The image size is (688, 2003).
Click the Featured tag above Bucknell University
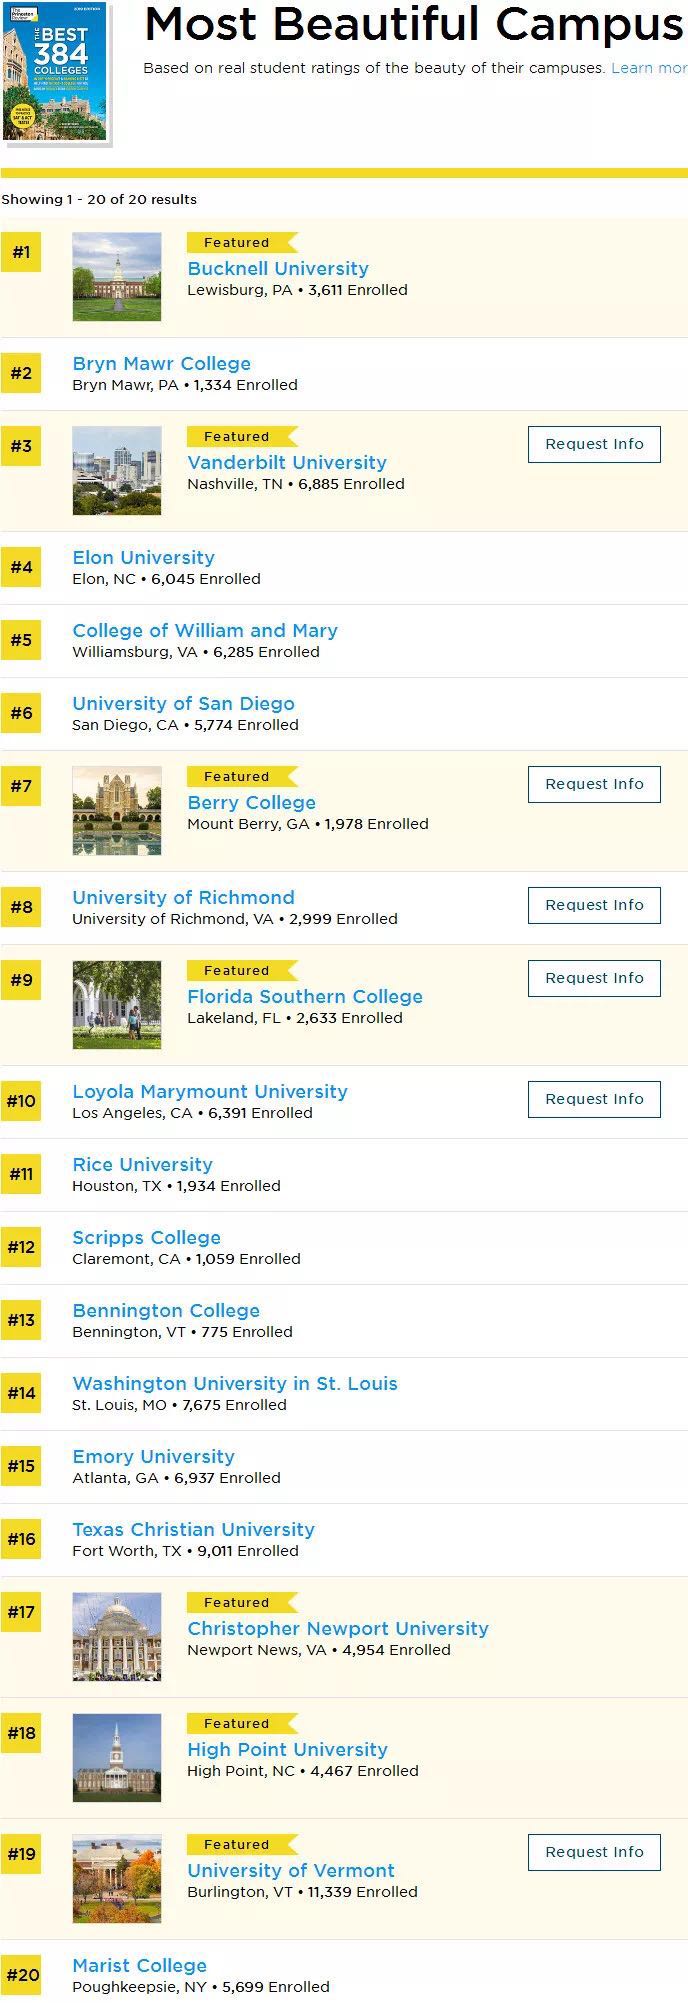237,243
